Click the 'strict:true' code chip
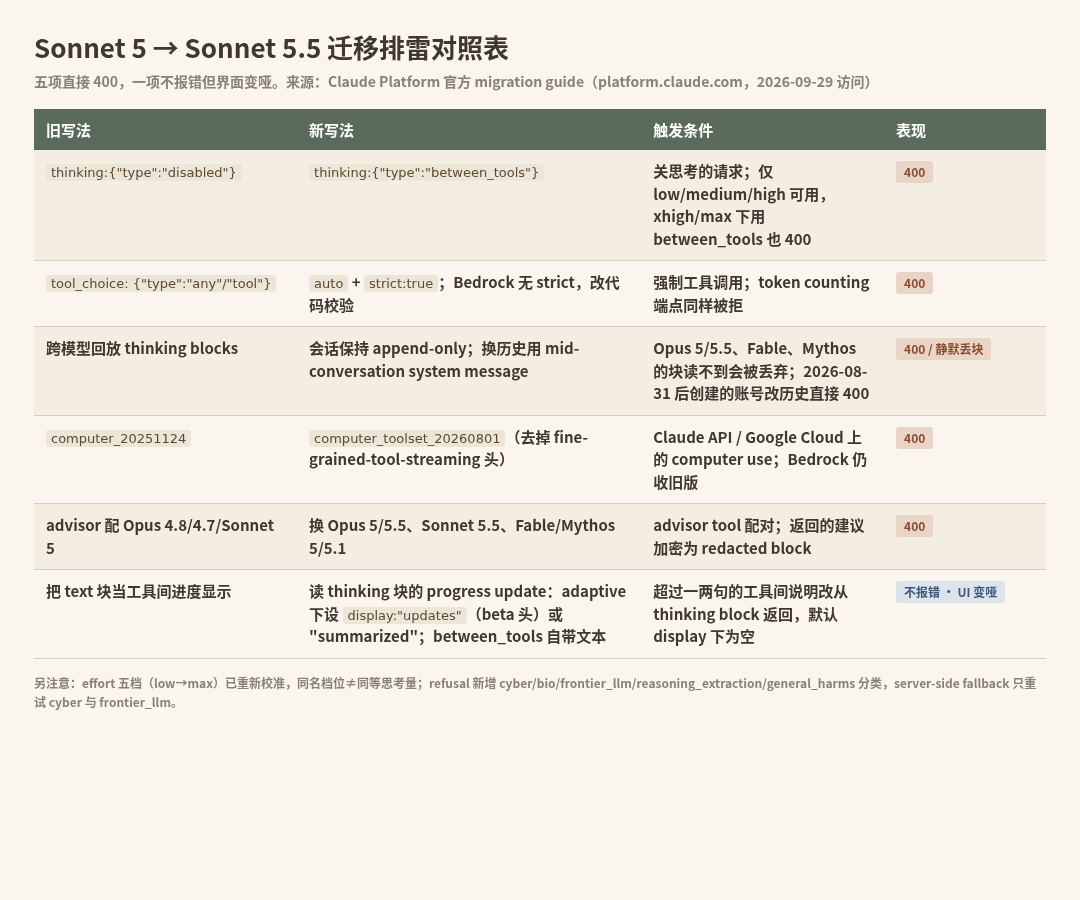1080x900 pixels. (401, 283)
